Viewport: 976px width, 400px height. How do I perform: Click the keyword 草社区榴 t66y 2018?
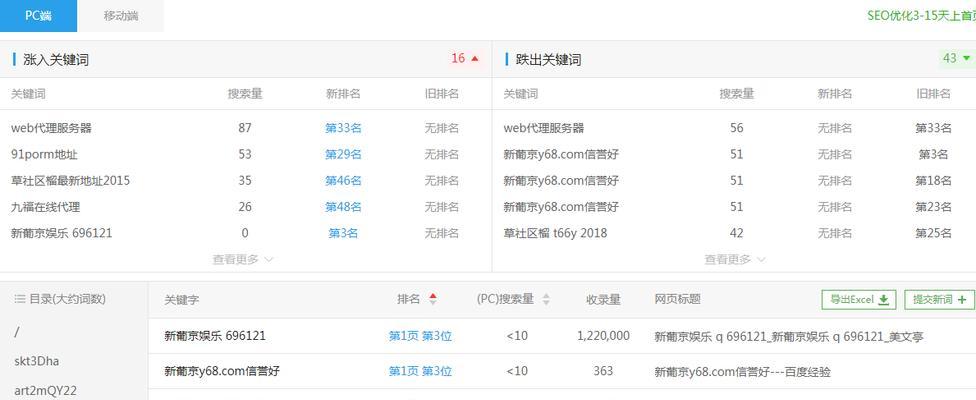pyautogui.click(x=555, y=233)
